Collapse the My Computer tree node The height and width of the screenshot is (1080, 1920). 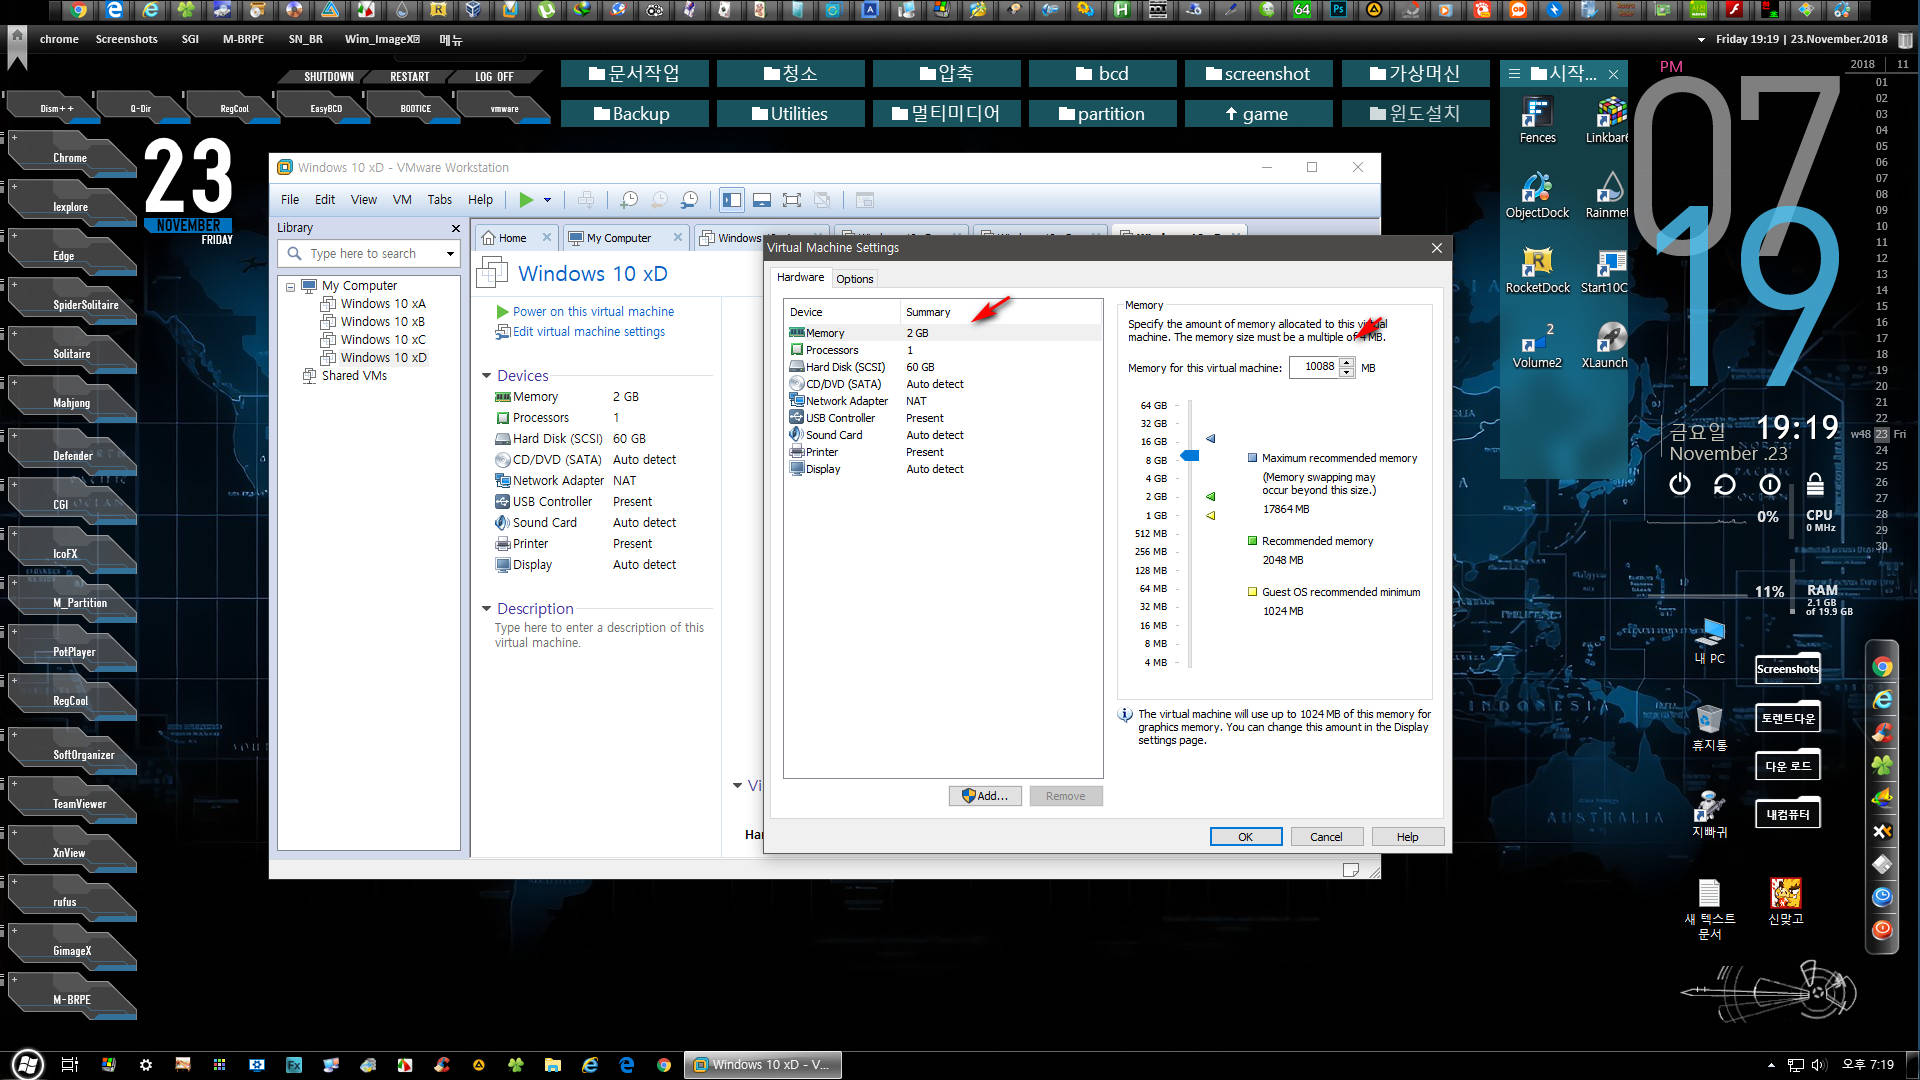point(290,287)
